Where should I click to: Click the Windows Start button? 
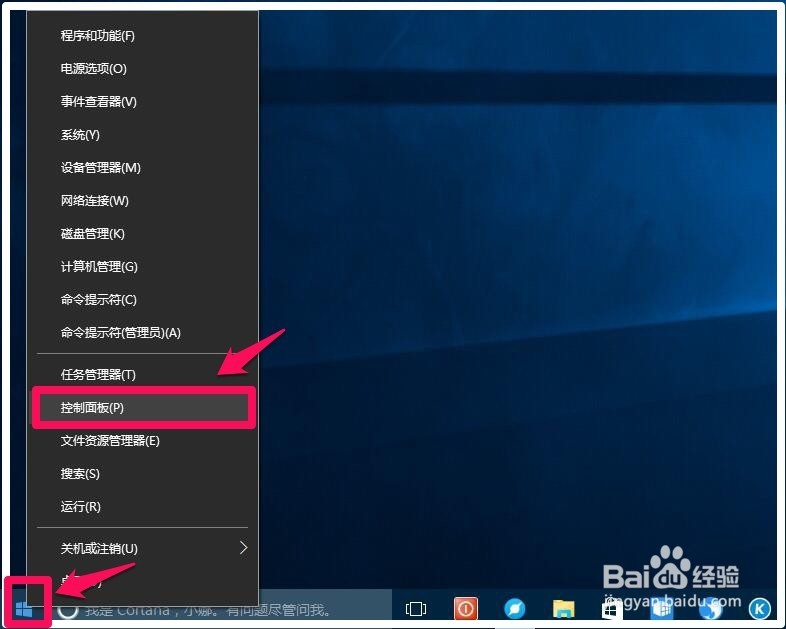coord(24,609)
